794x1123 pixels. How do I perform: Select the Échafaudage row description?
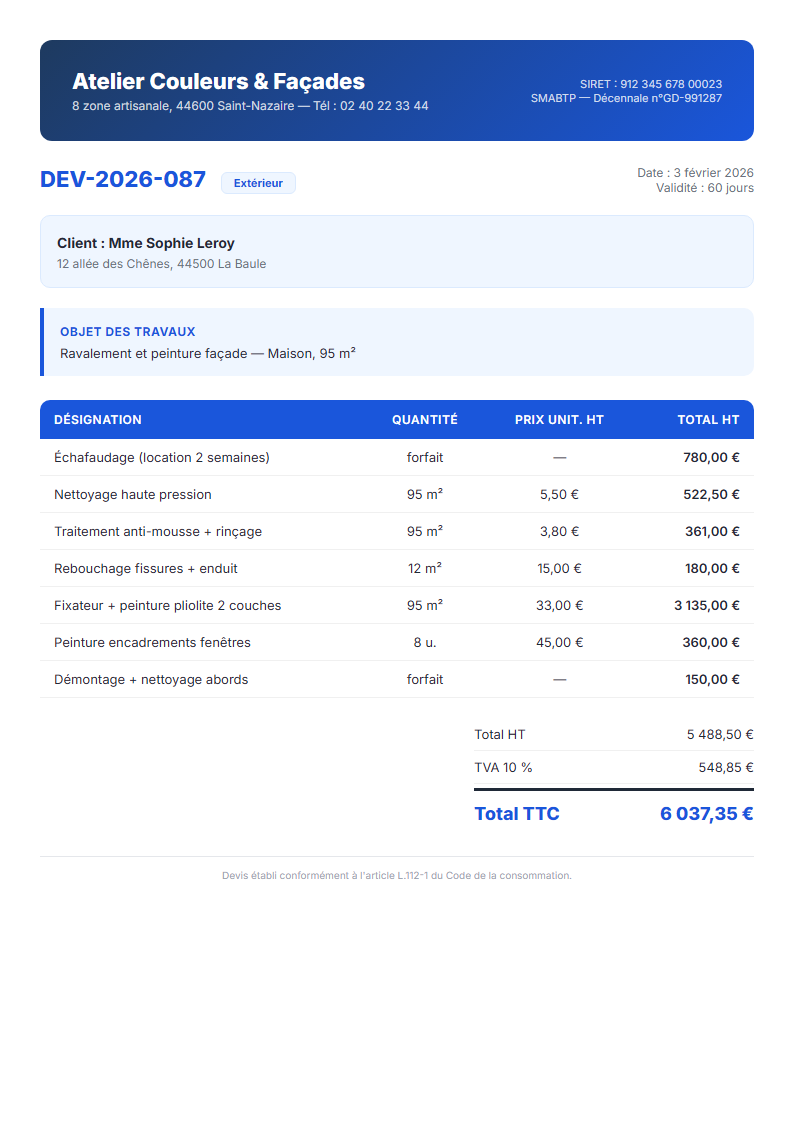161,457
